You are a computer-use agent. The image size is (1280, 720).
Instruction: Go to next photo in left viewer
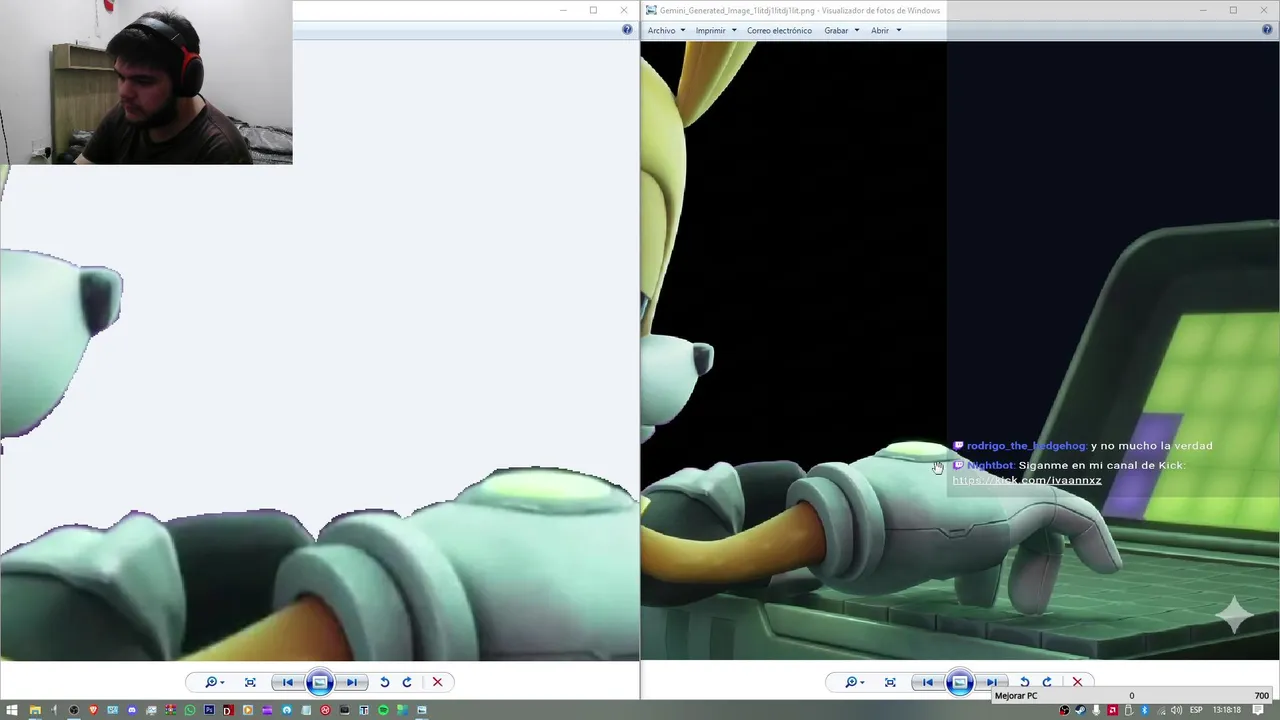[x=352, y=682]
